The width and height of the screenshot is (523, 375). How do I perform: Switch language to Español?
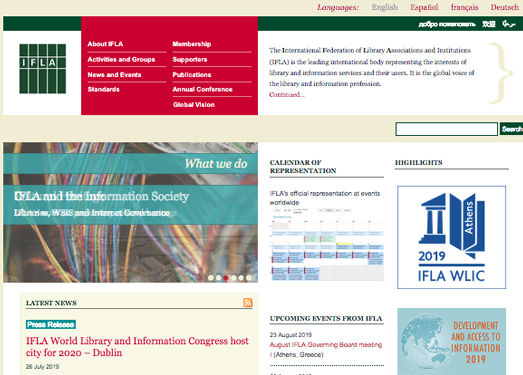[424, 7]
